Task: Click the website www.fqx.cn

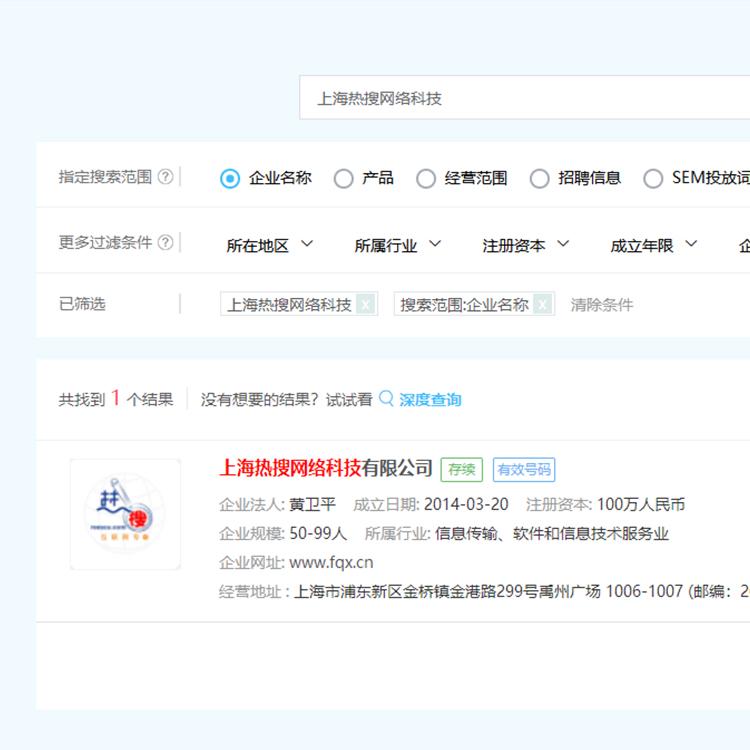Action: click(x=331, y=562)
